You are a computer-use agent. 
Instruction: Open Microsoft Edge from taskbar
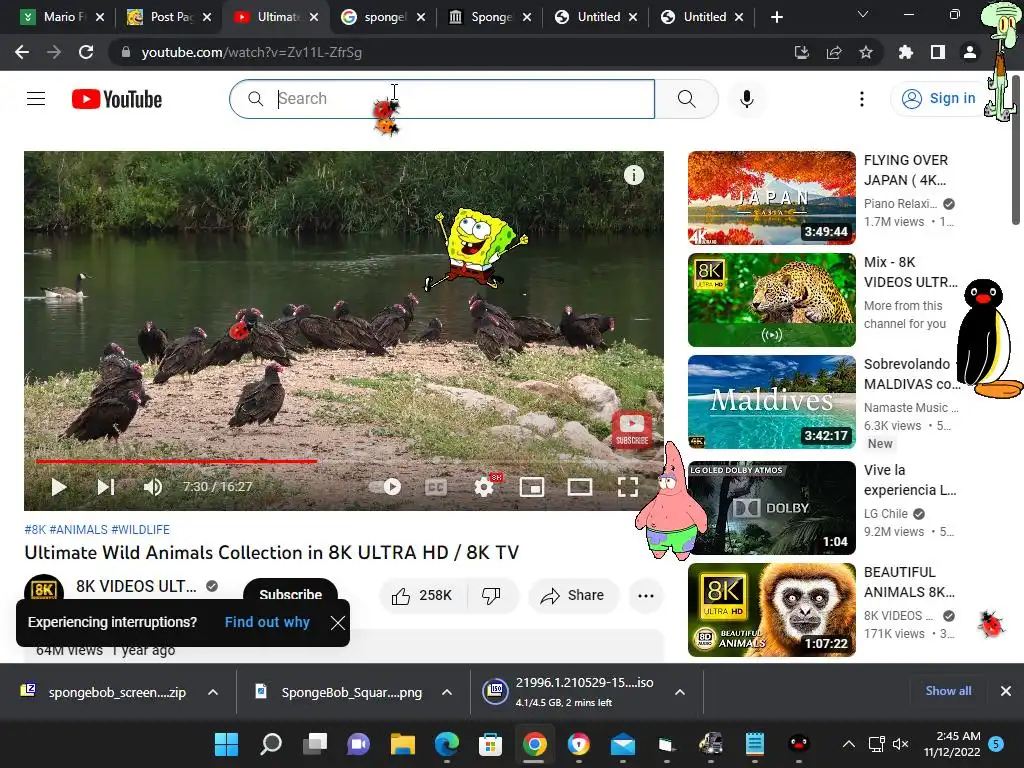(x=447, y=744)
